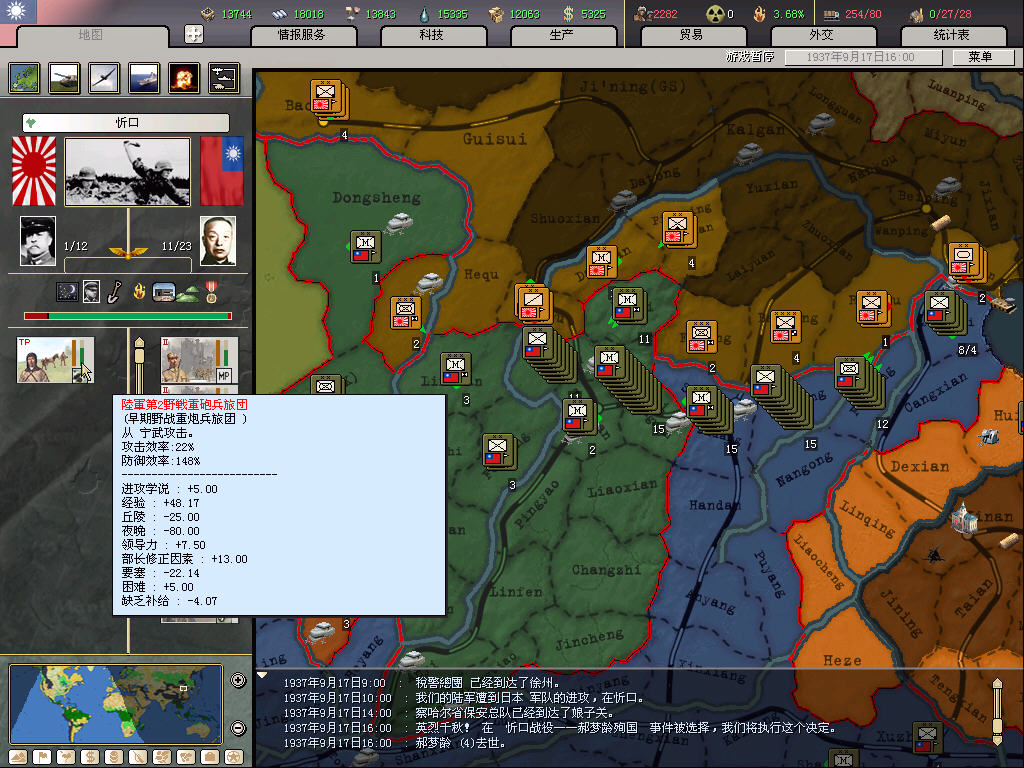Select Chinese stack labeled 8/4 near Cangxian
This screenshot has height=768, width=1024.
tap(946, 312)
